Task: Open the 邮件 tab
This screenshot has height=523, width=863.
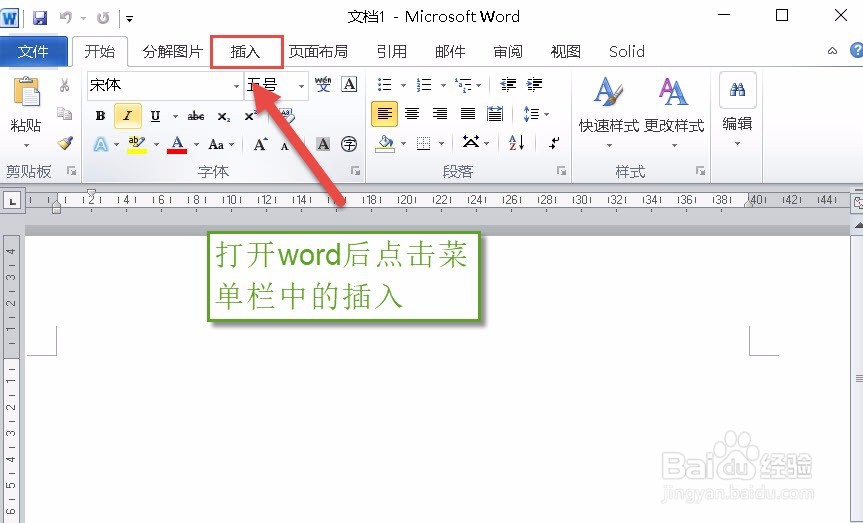Action: click(450, 52)
